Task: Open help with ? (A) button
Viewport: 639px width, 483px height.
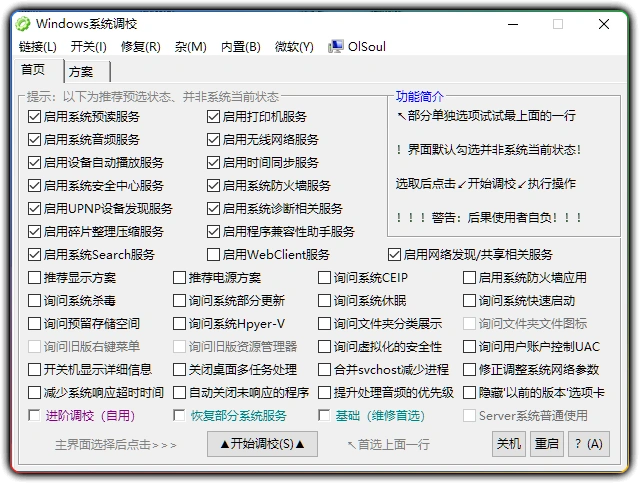Action: coord(589,444)
